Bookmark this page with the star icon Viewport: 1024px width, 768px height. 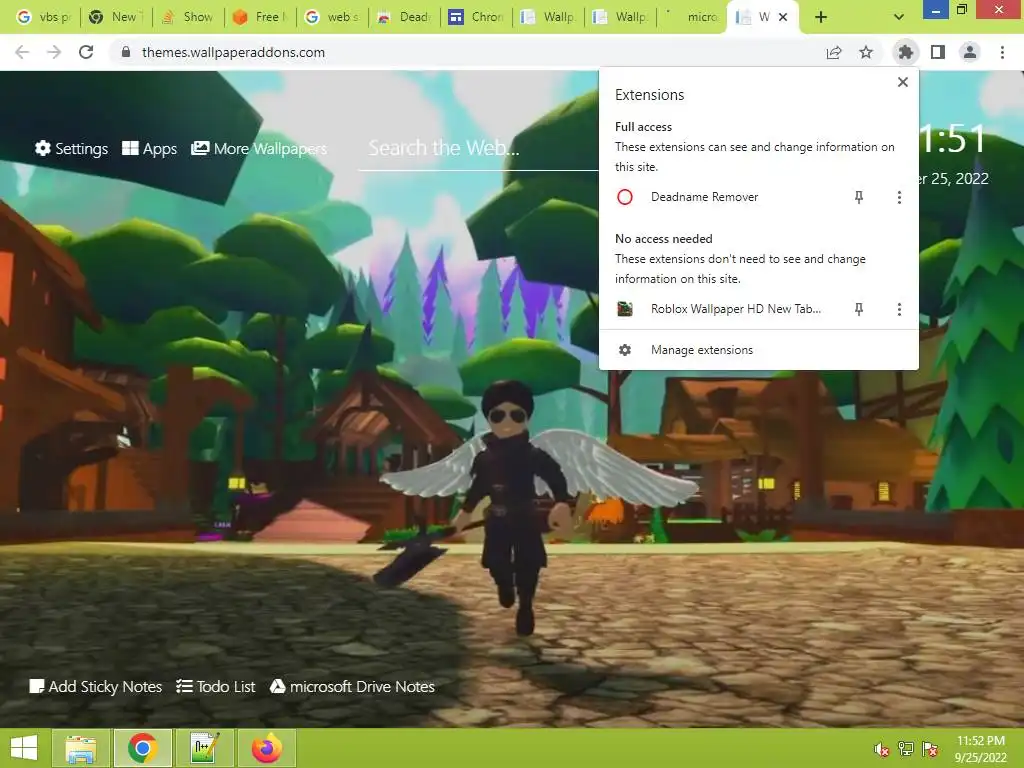pyautogui.click(x=866, y=52)
